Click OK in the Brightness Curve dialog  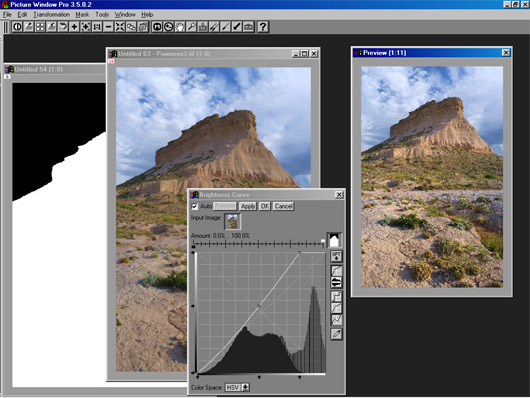(x=265, y=206)
